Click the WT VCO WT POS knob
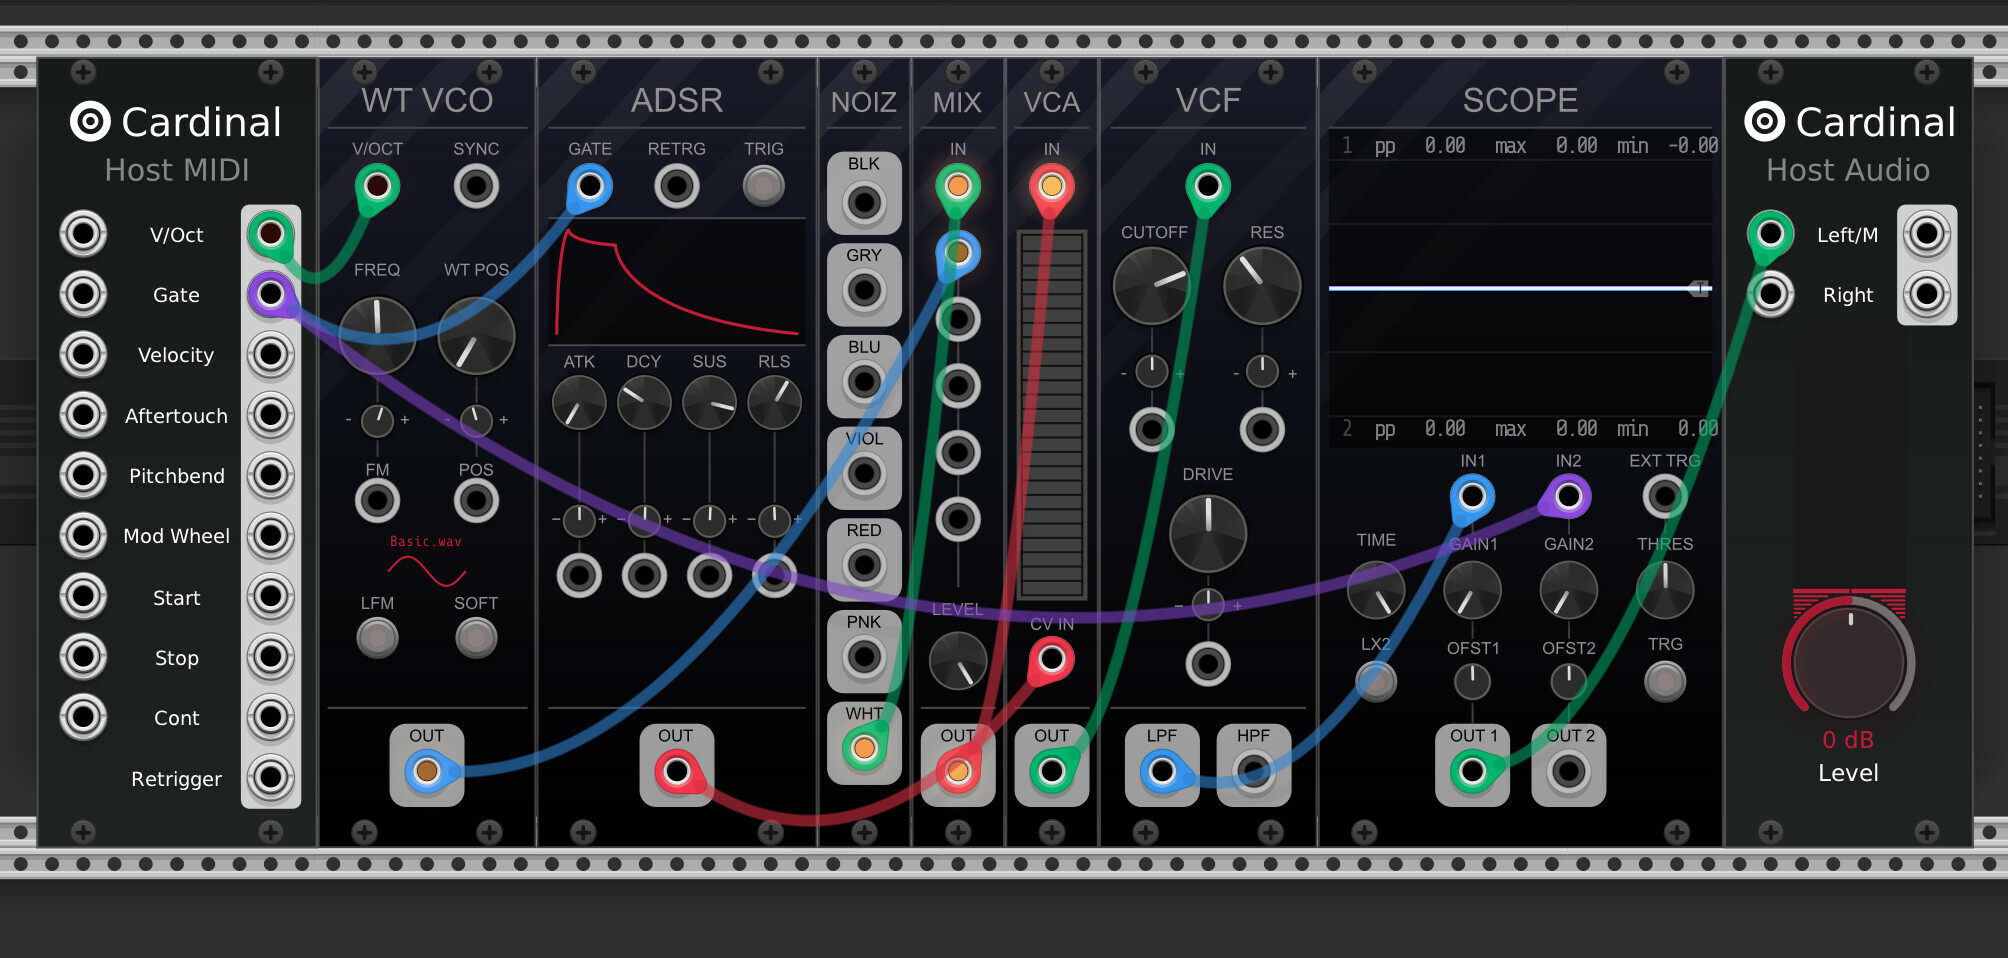The height and width of the screenshot is (958, 2008). [x=476, y=335]
